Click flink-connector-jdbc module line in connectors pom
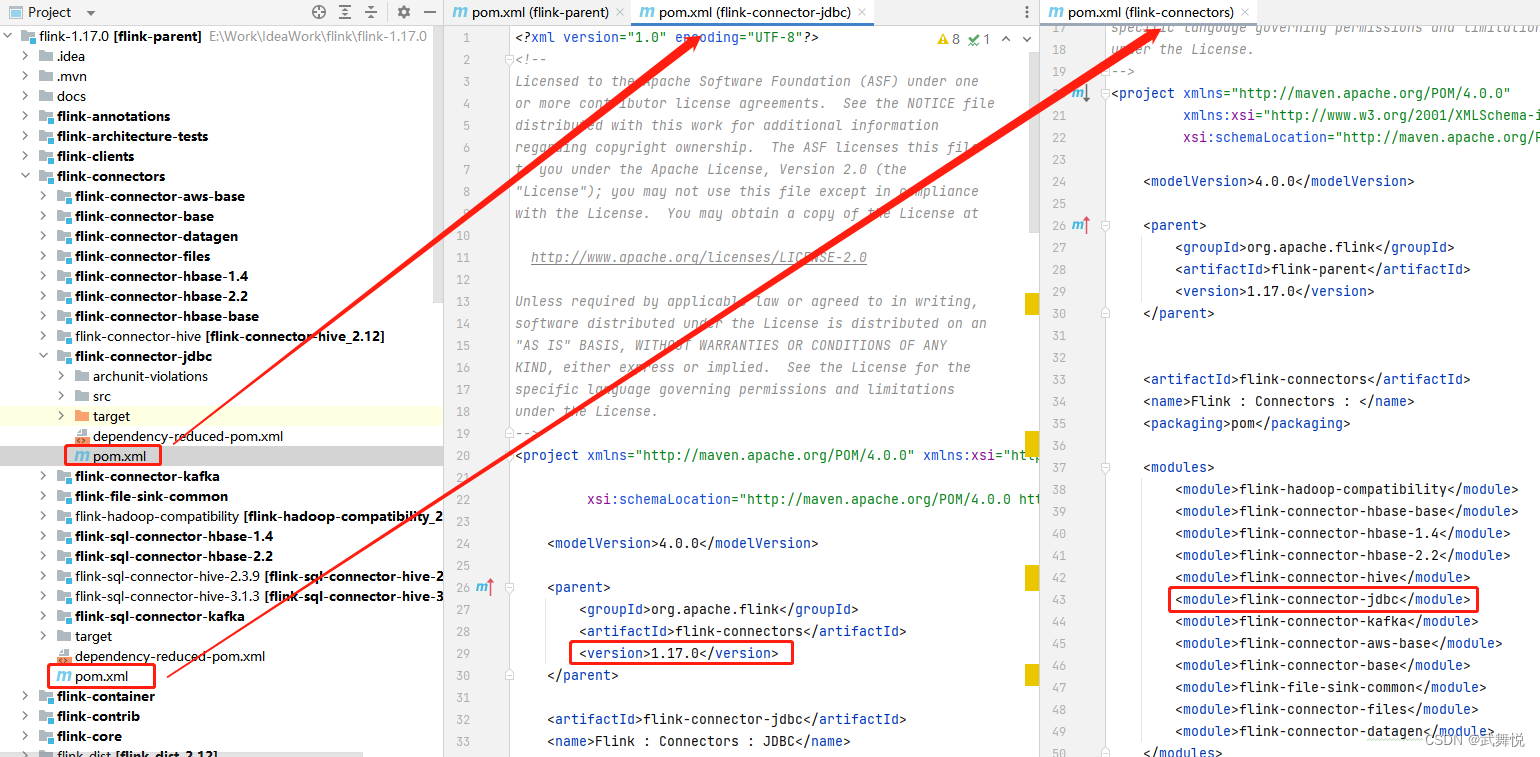Screen dimensions: 1540x757 pyautogui.click(x=1323, y=599)
